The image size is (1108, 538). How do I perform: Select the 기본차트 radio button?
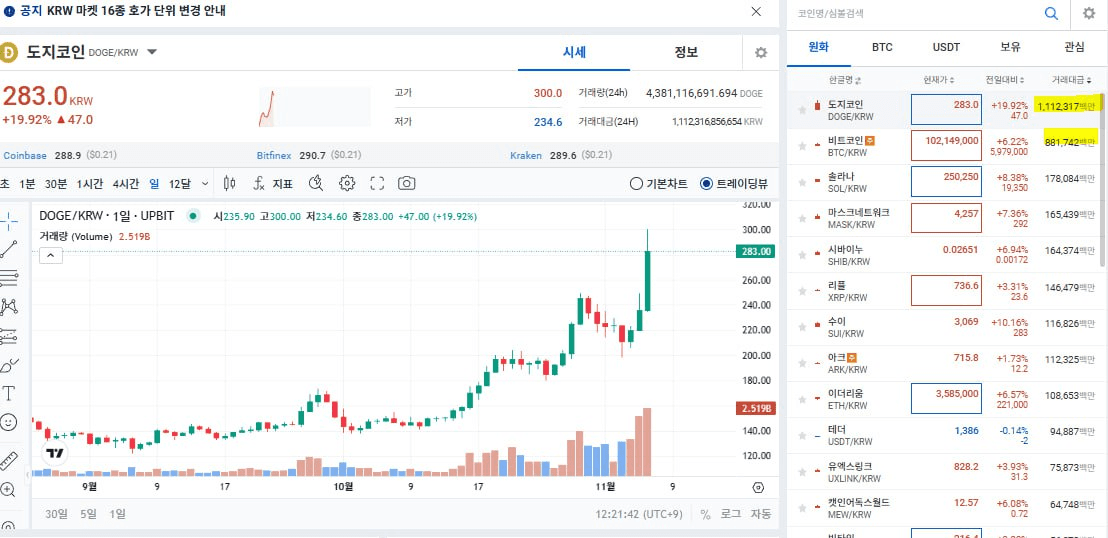click(636, 184)
